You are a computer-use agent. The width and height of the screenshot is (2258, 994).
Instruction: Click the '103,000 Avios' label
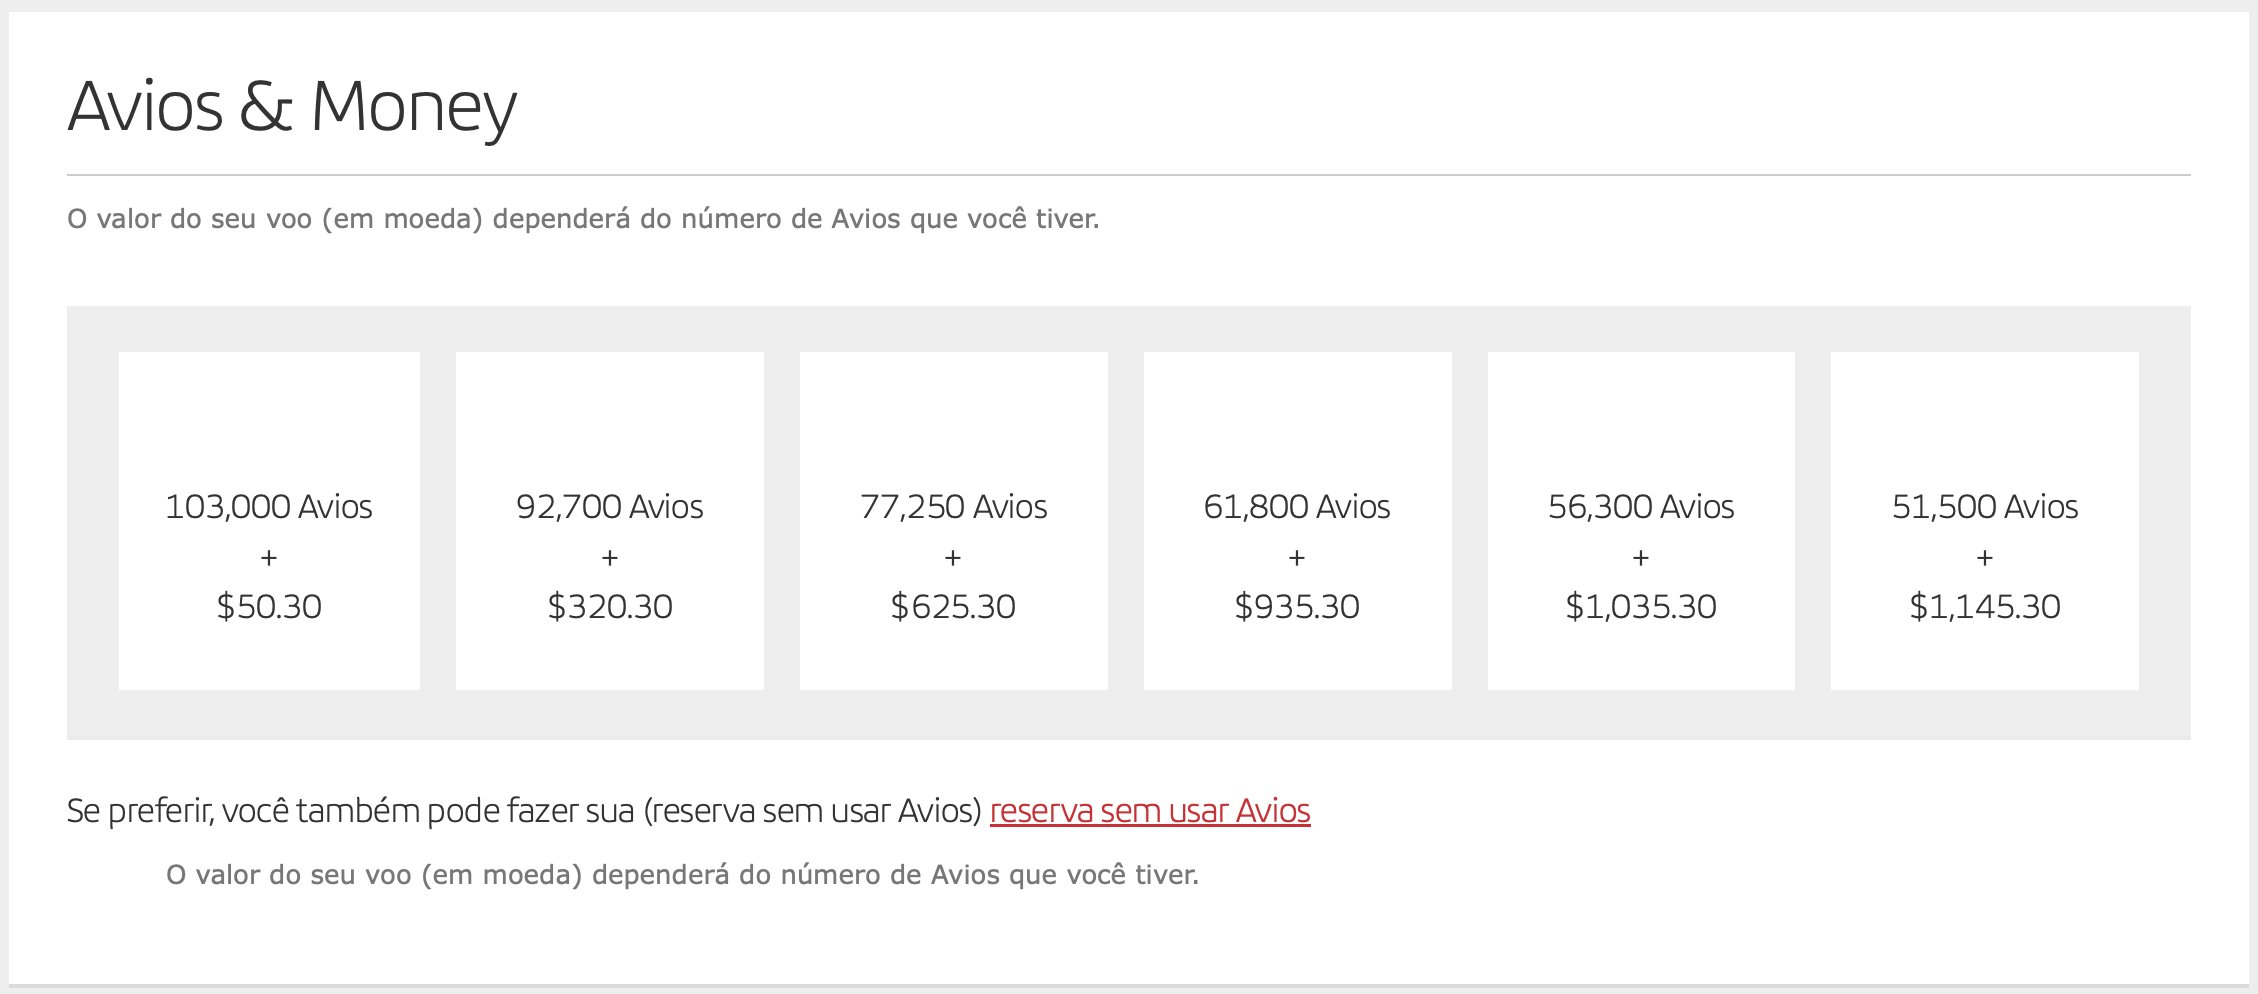pyautogui.click(x=269, y=507)
